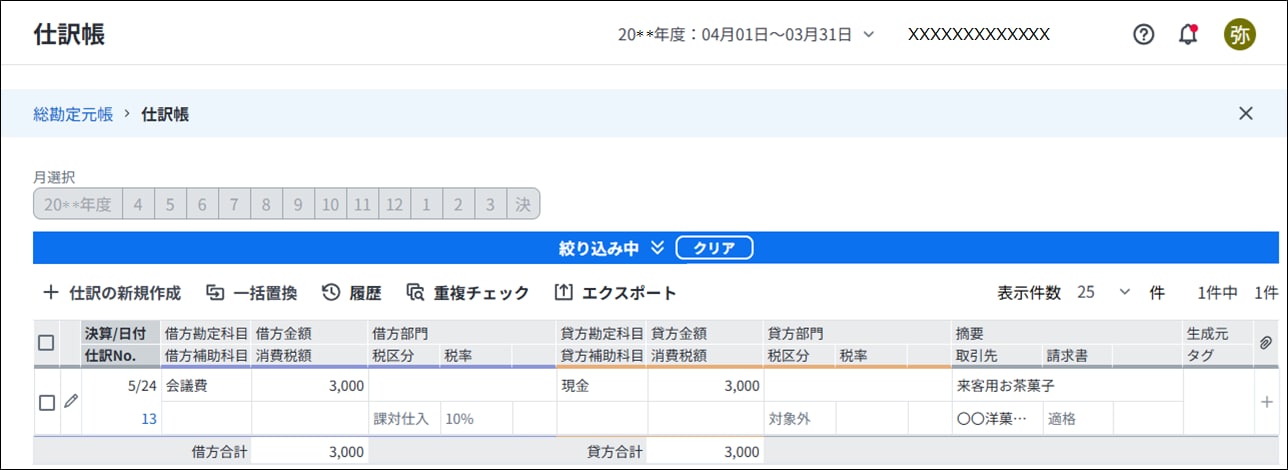
Task: Open the 表示件数 25 dropdown
Action: coord(1104,293)
